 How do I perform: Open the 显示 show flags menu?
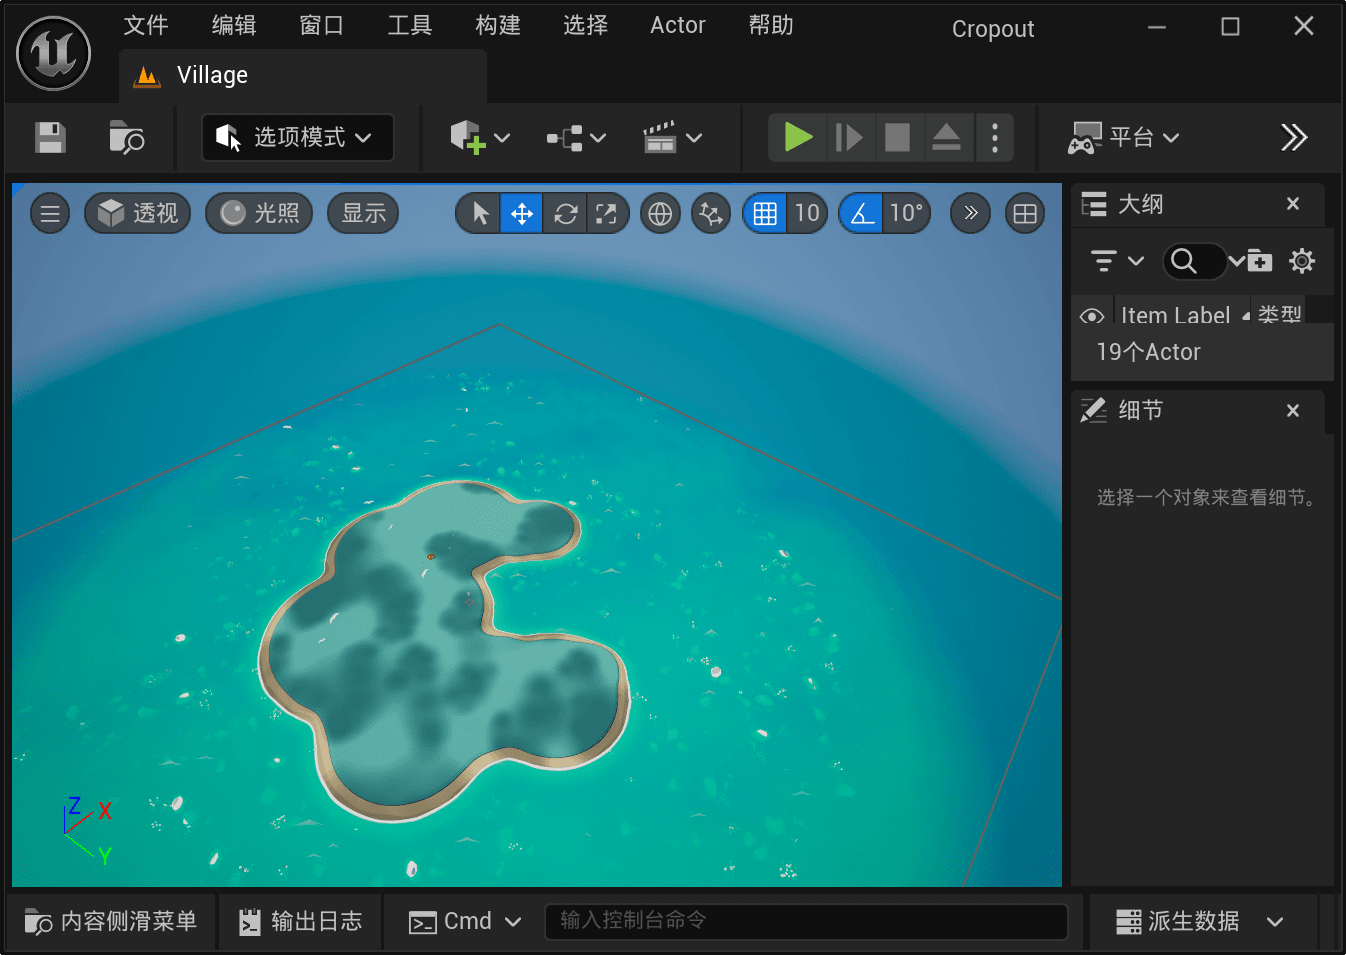[364, 213]
